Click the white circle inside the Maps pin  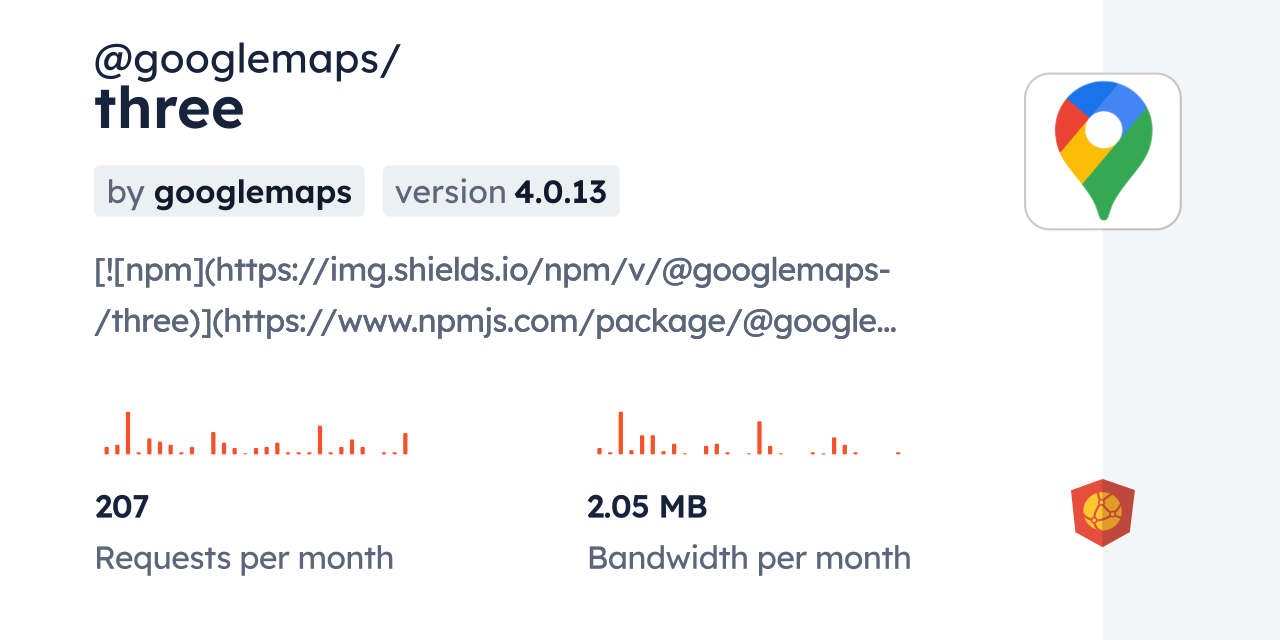(x=1103, y=130)
